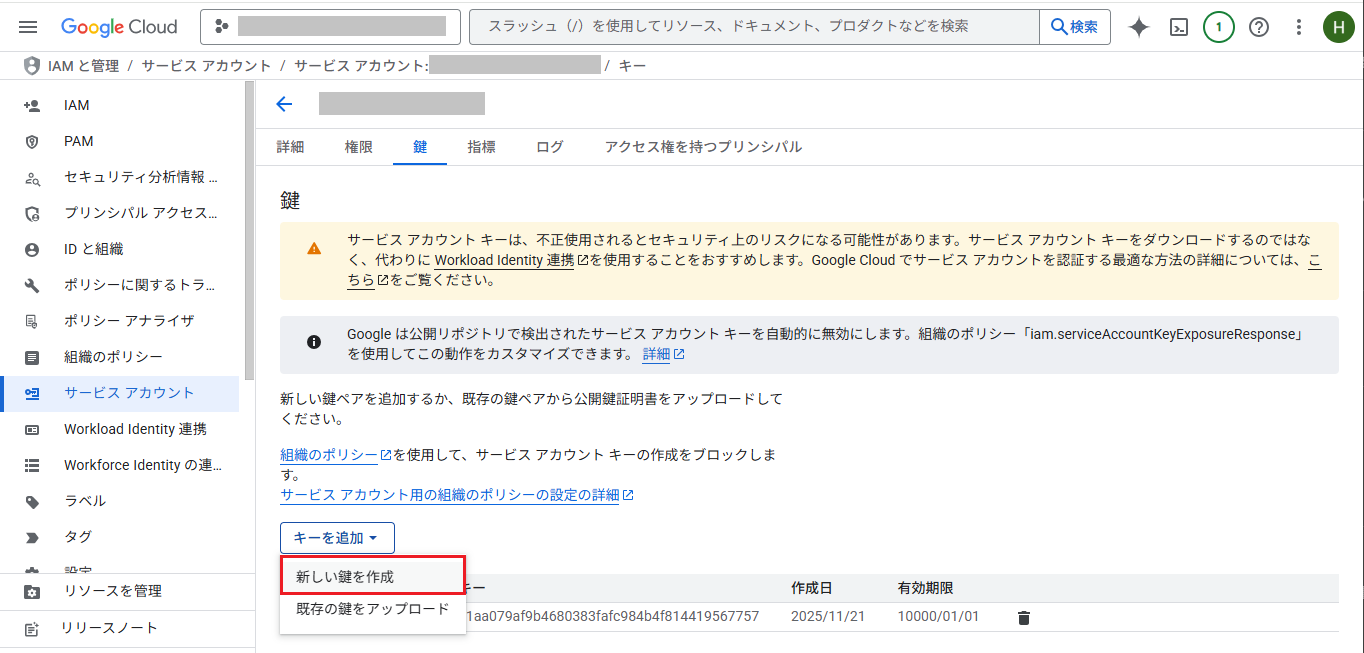Click the 検索 search button
This screenshot has height=653, width=1364.
coord(1075,27)
